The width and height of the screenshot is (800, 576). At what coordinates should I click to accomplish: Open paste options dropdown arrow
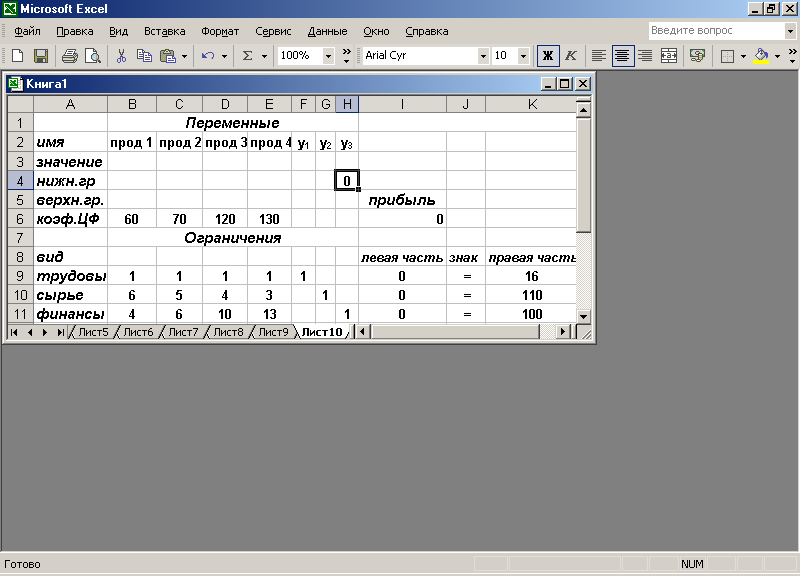(x=185, y=56)
